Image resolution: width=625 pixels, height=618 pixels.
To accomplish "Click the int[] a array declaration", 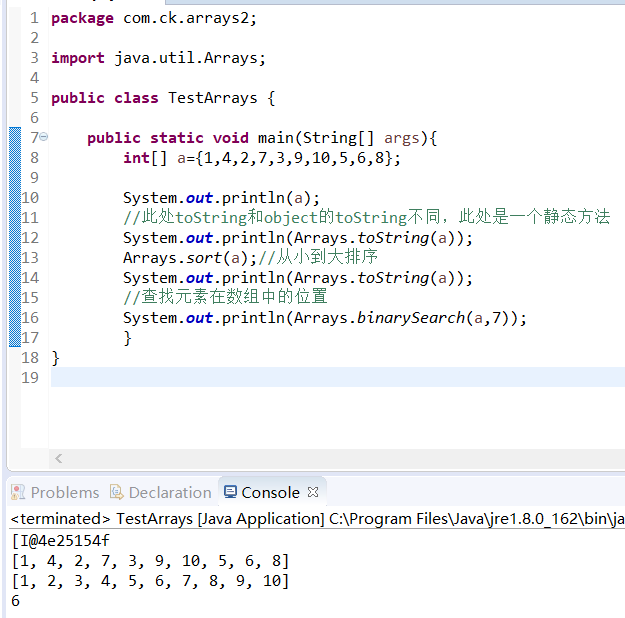I will (x=261, y=158).
